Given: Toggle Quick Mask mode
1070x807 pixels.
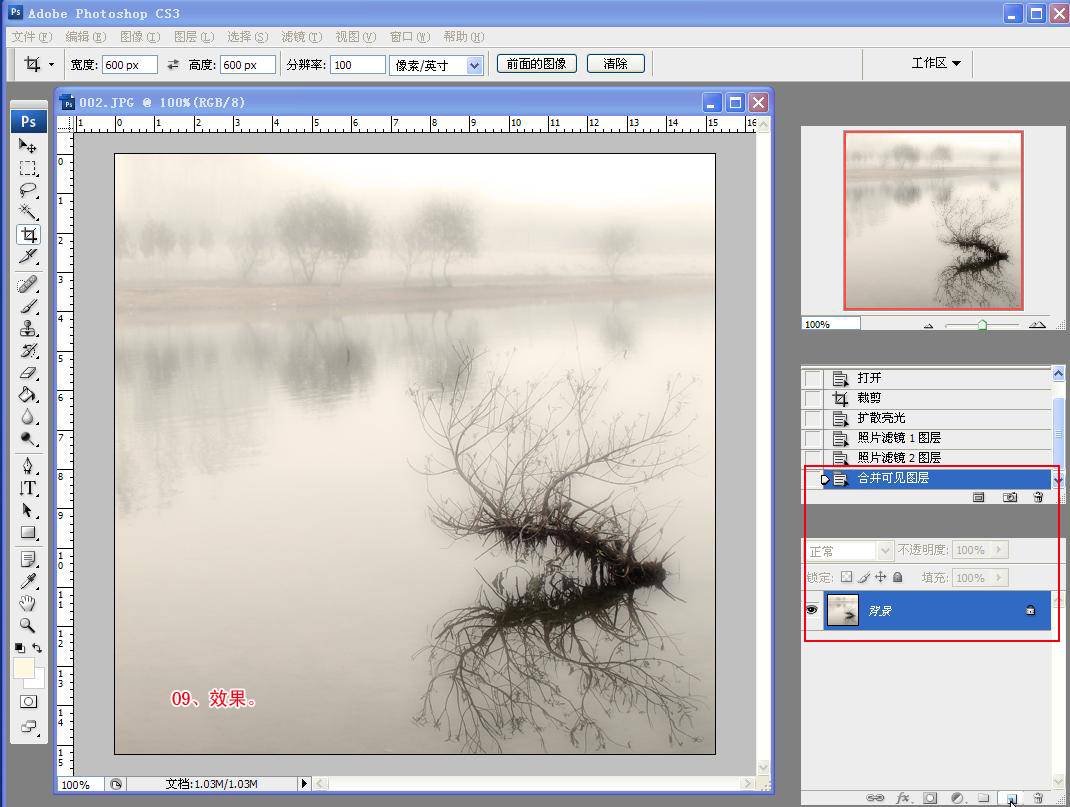Looking at the screenshot, I should pyautogui.click(x=28, y=701).
